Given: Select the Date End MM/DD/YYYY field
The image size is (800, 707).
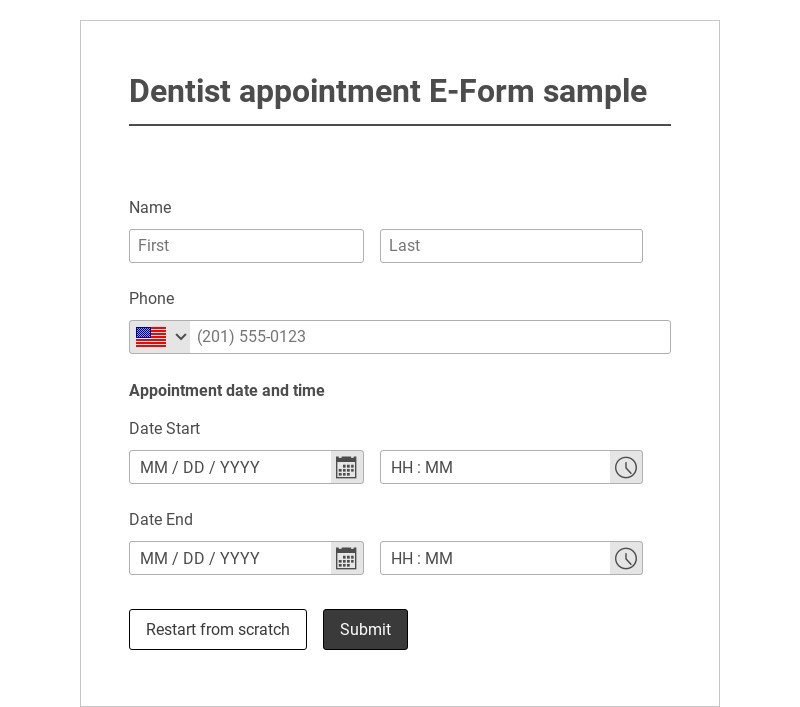Looking at the screenshot, I should (x=231, y=558).
